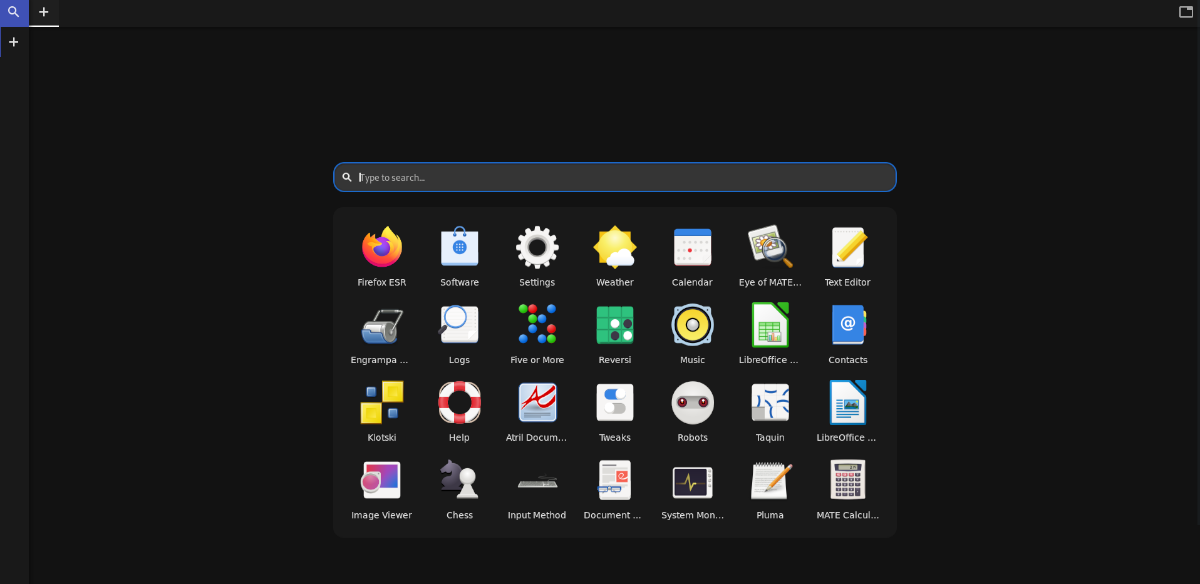Launch the Reversi game
Screen dimensions: 1200x584
[x=614, y=324]
